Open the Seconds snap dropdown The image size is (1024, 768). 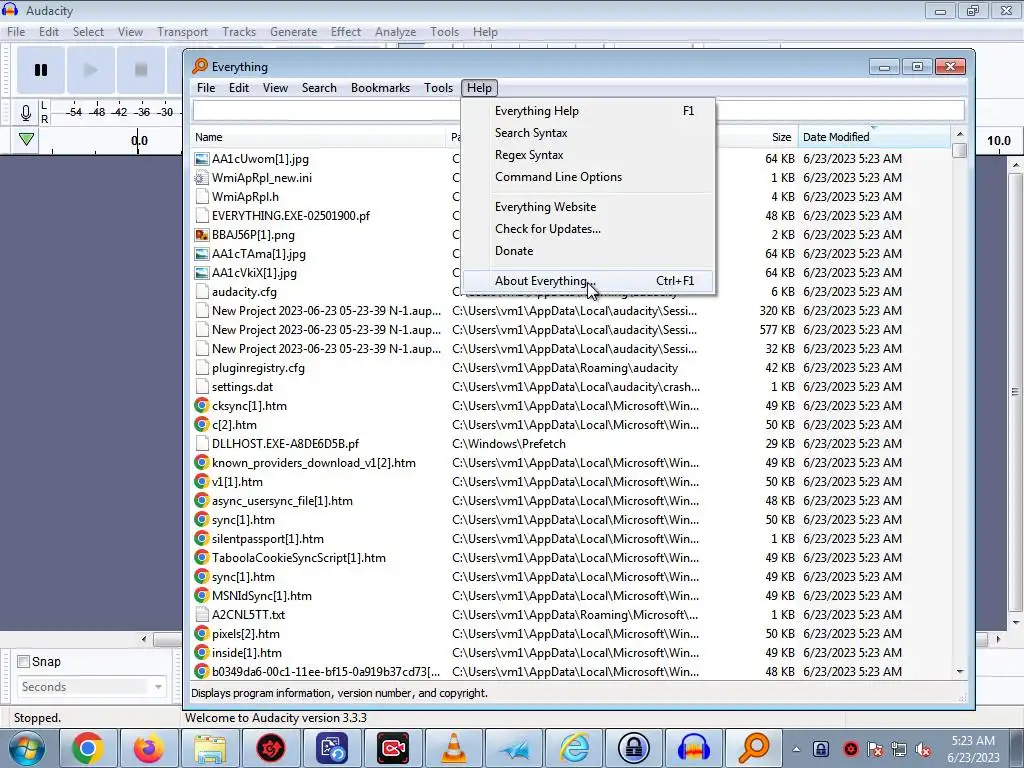point(91,686)
